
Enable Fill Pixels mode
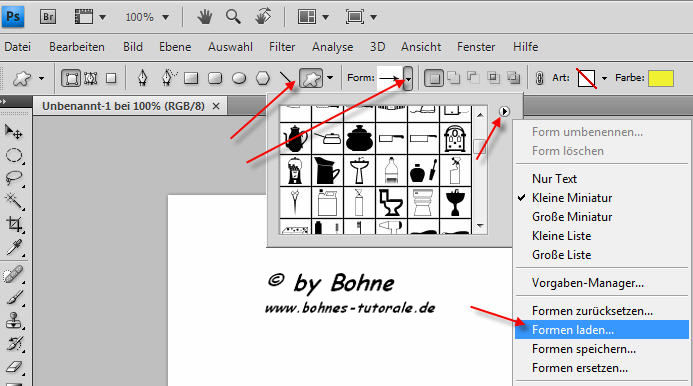(x=111, y=79)
